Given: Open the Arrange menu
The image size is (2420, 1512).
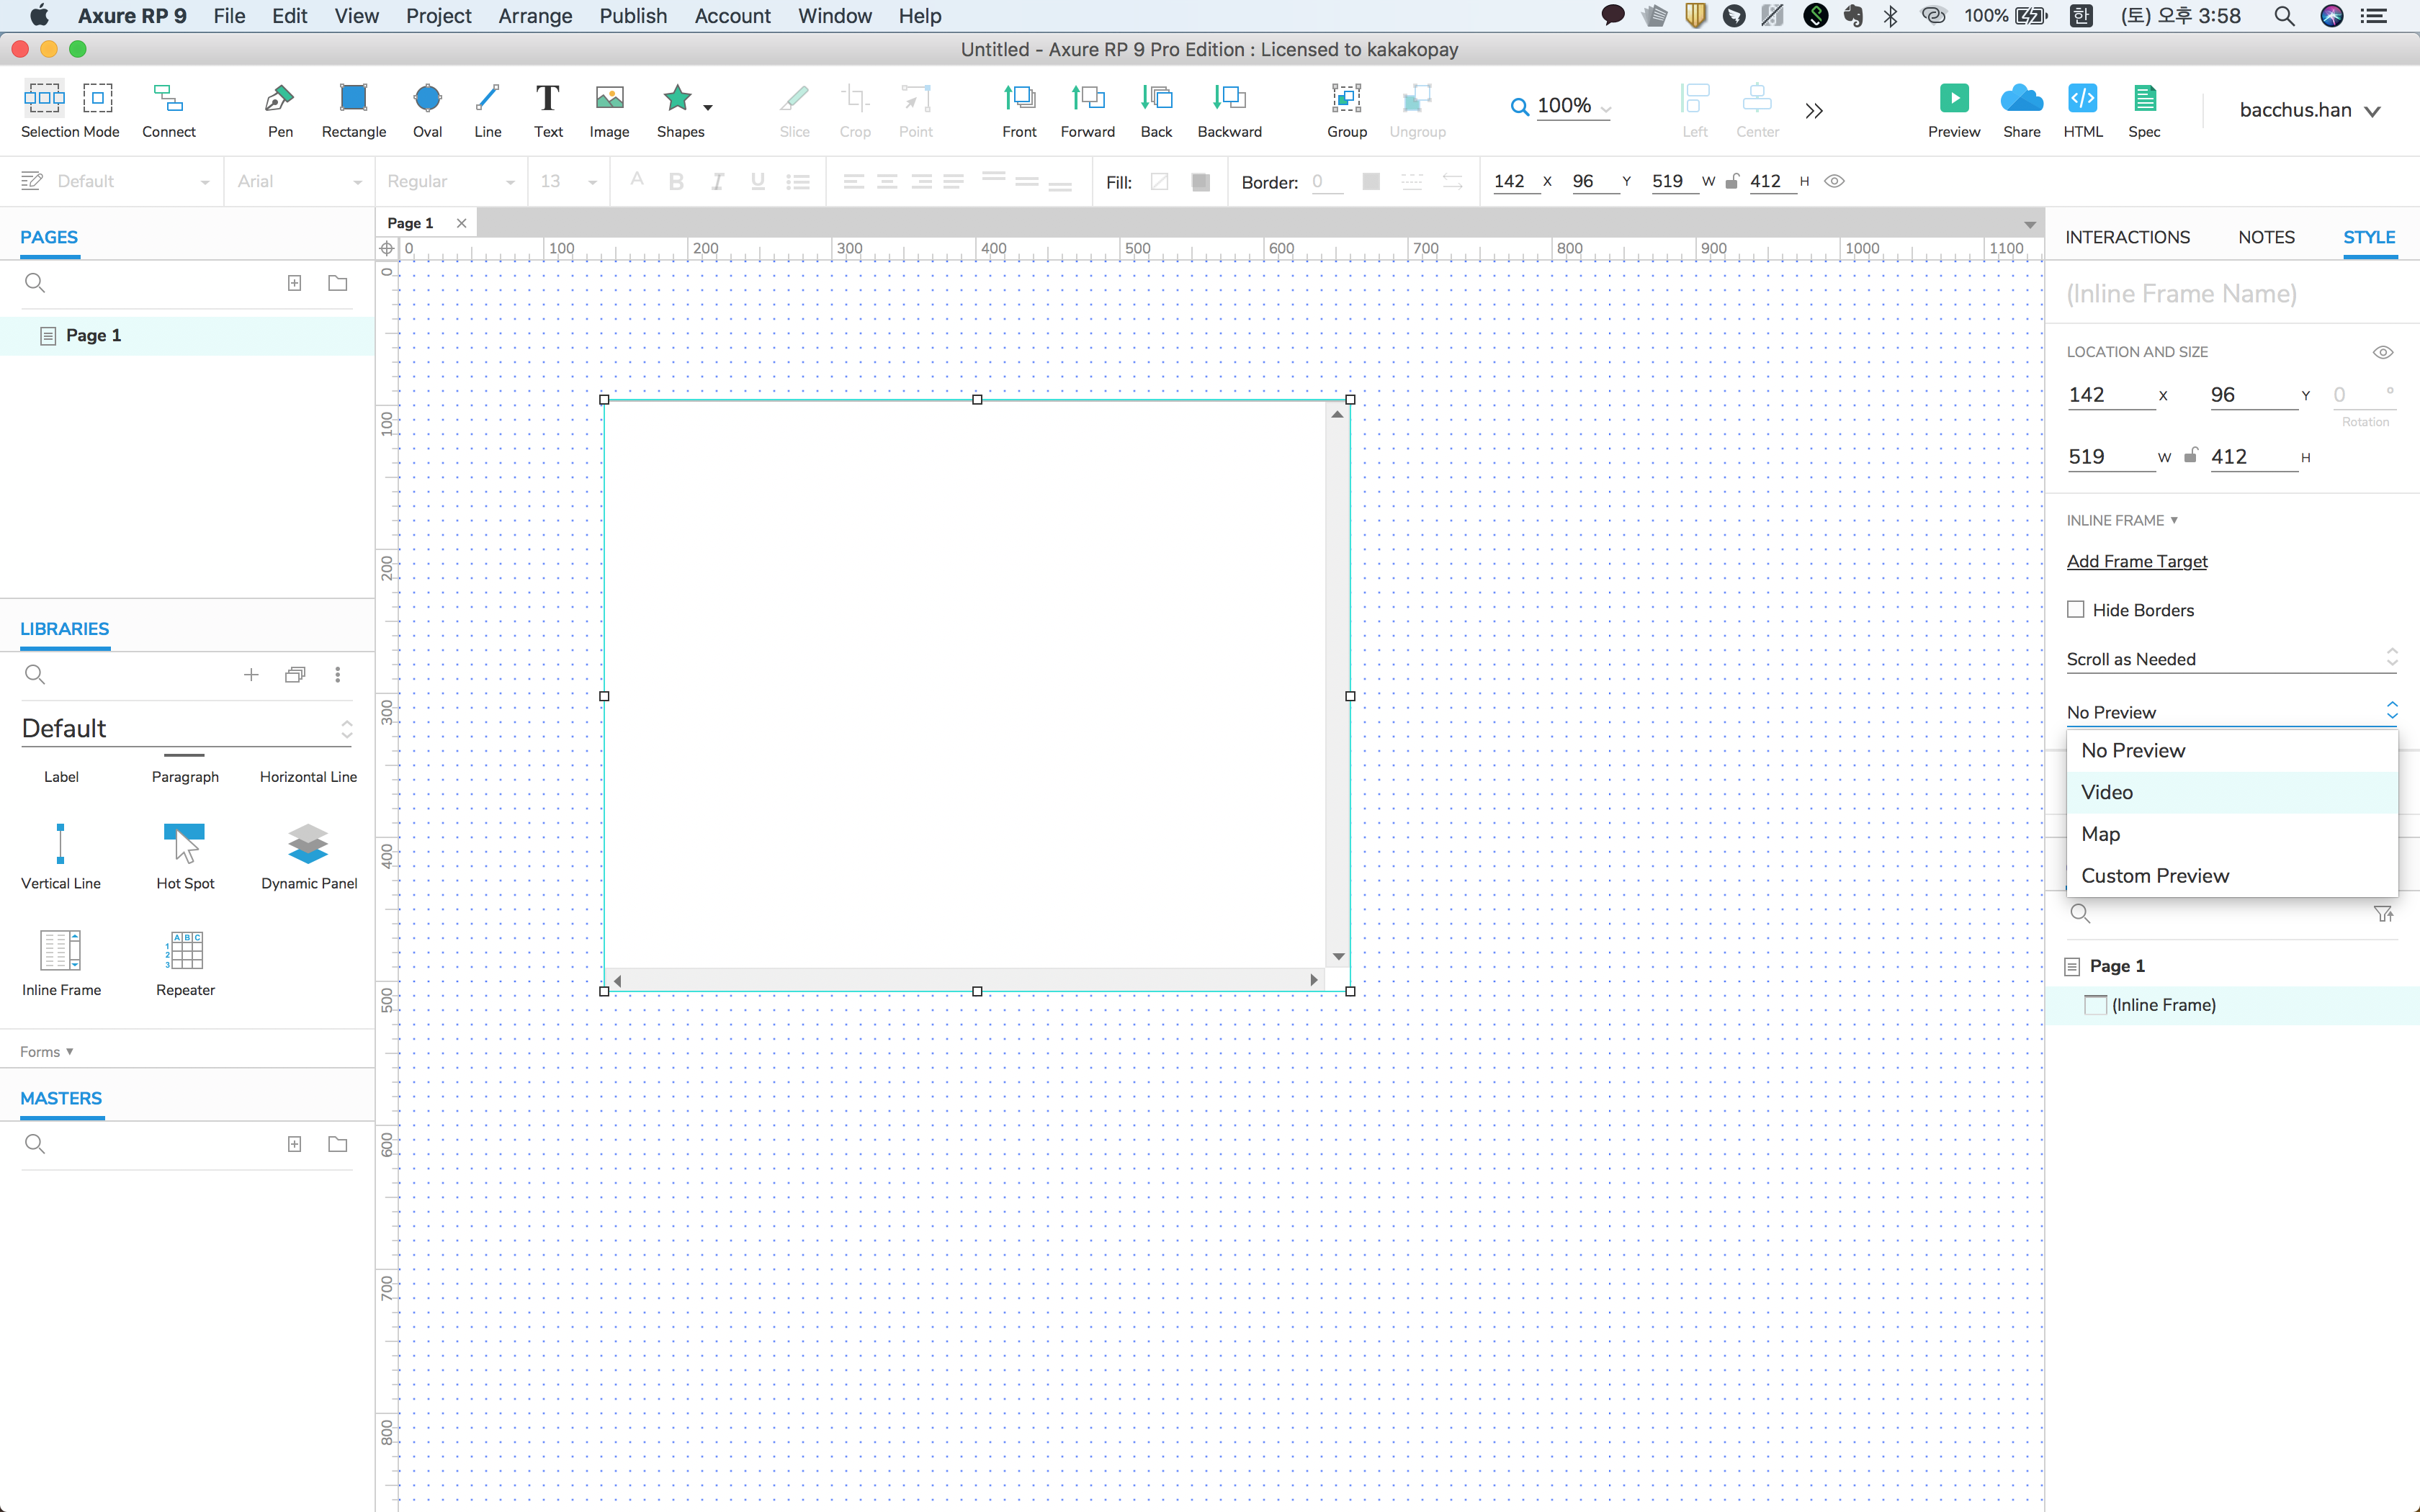Looking at the screenshot, I should (535, 16).
